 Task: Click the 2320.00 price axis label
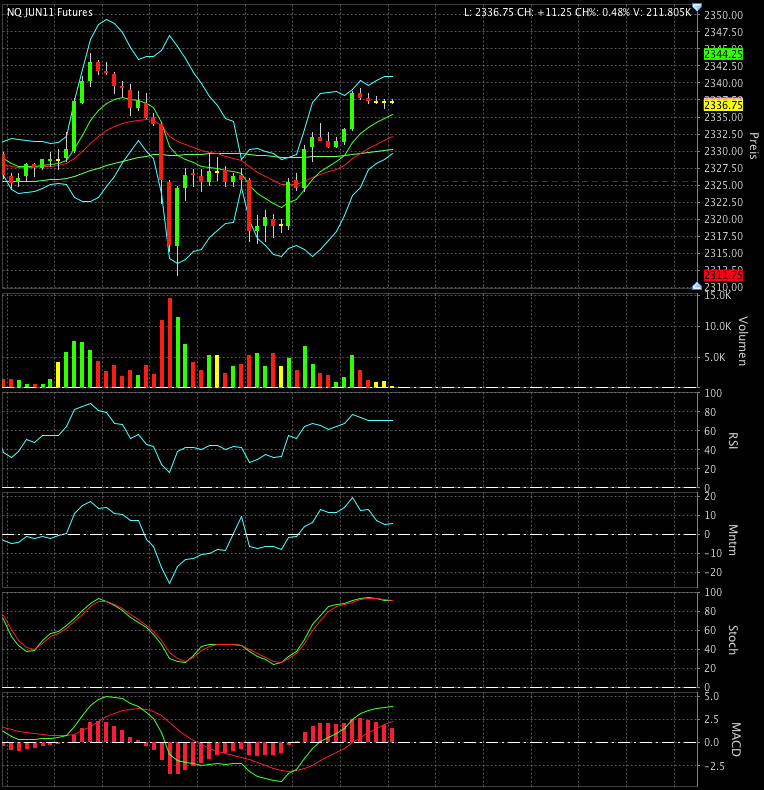pos(723,219)
